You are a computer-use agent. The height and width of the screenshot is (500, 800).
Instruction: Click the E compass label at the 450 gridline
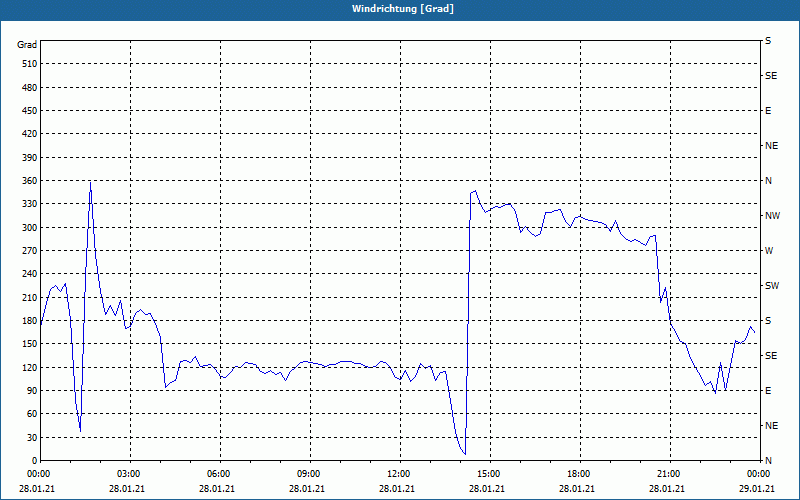(768, 111)
